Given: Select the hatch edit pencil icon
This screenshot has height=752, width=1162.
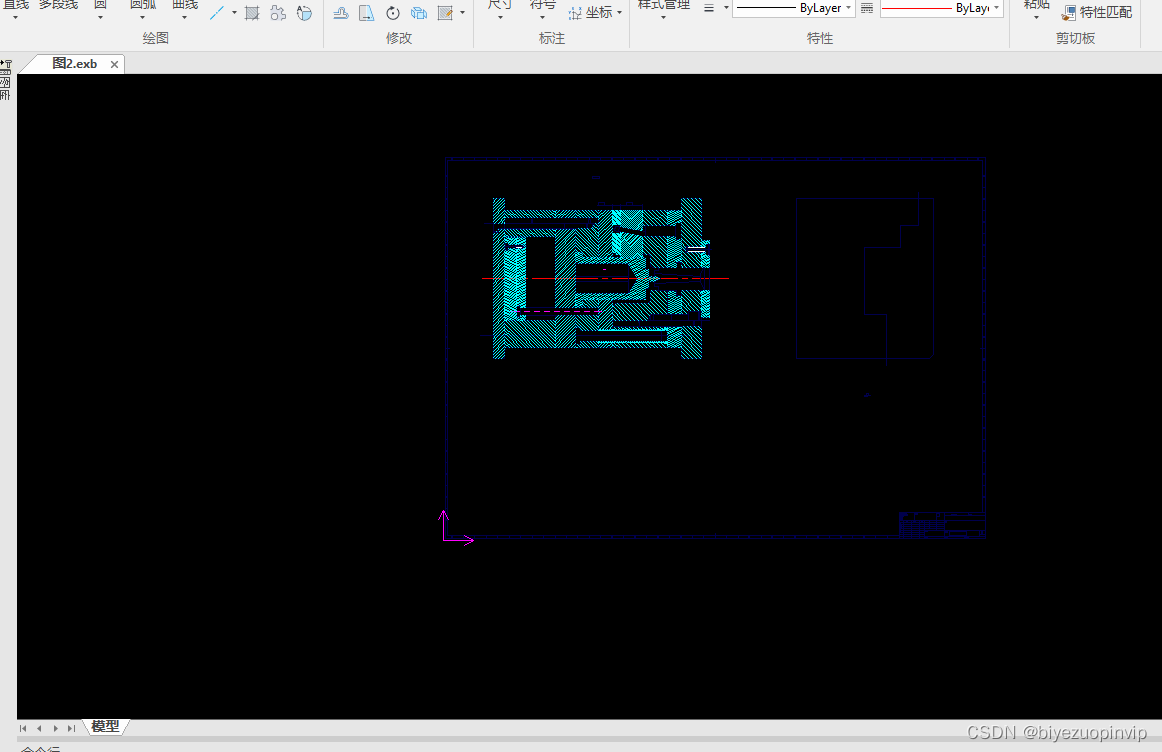Looking at the screenshot, I should coord(445,13).
